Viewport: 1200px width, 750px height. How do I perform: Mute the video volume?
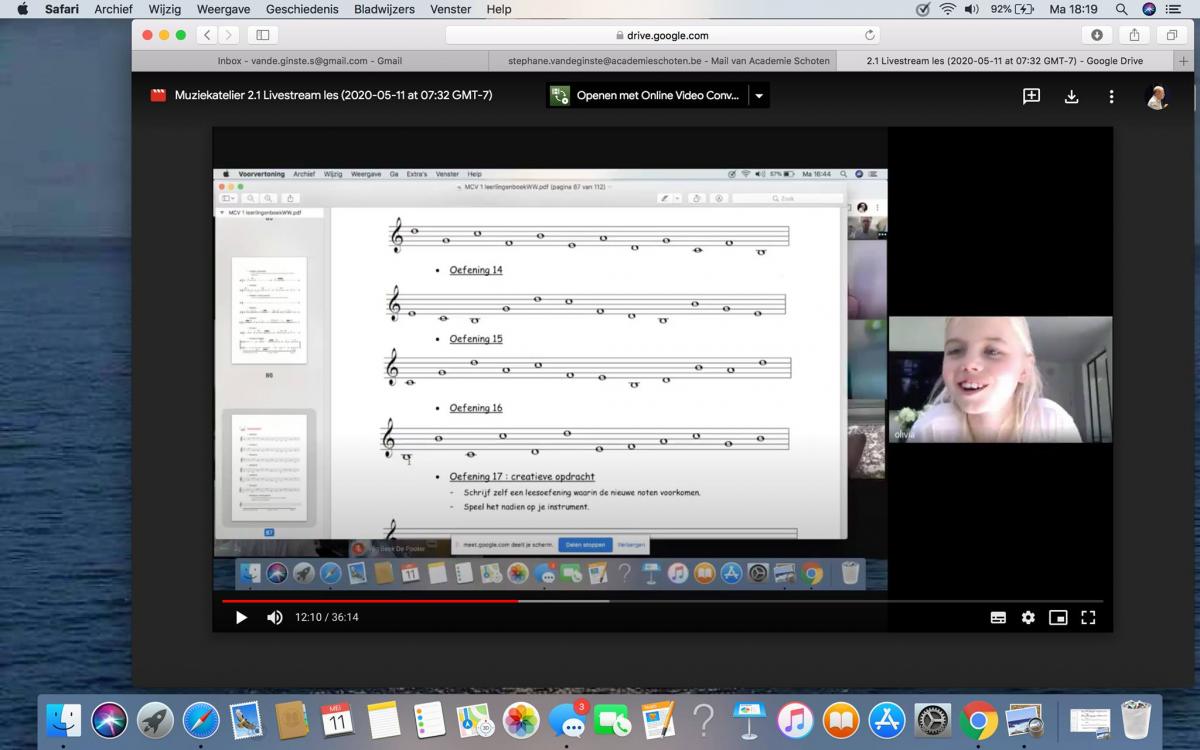point(274,618)
